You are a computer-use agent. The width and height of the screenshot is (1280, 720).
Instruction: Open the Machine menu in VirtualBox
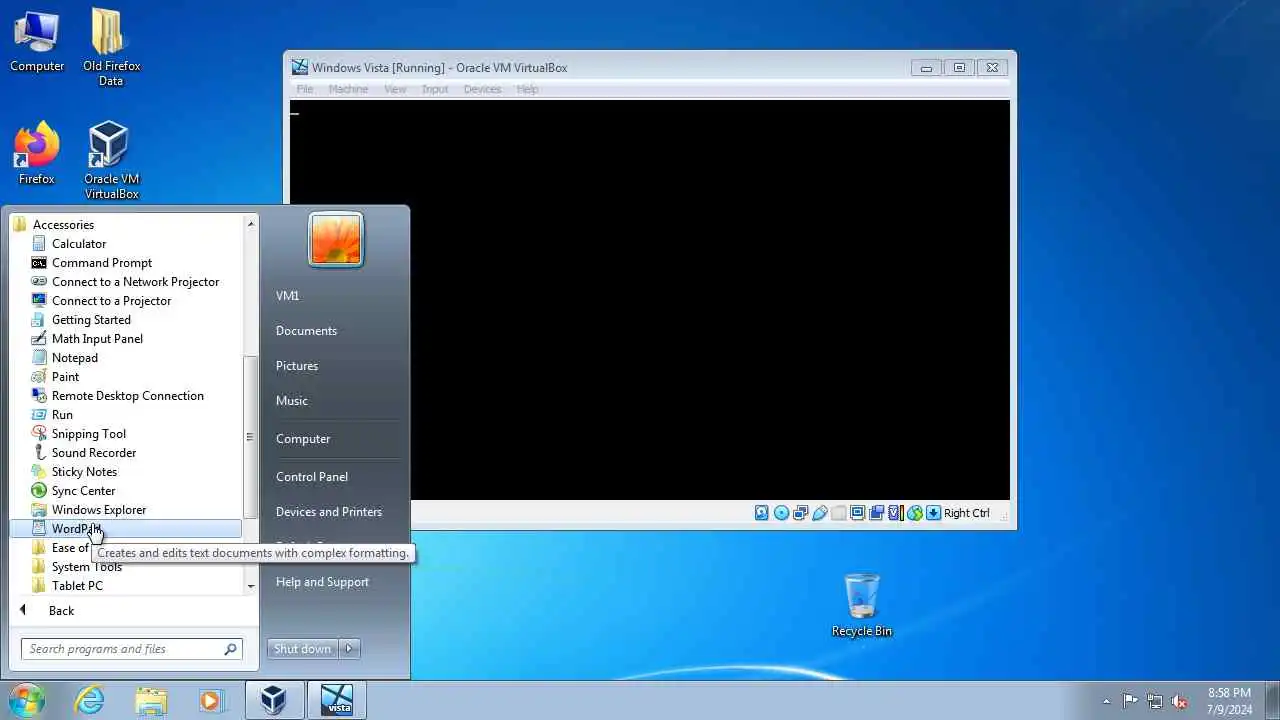point(348,89)
